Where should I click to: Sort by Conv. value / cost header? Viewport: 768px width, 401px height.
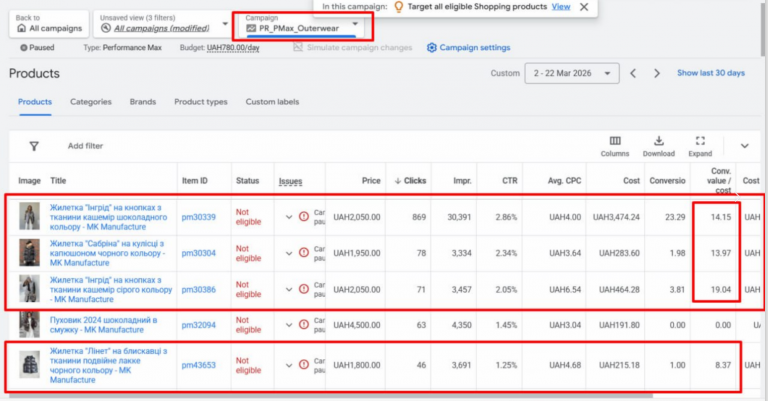click(x=720, y=181)
